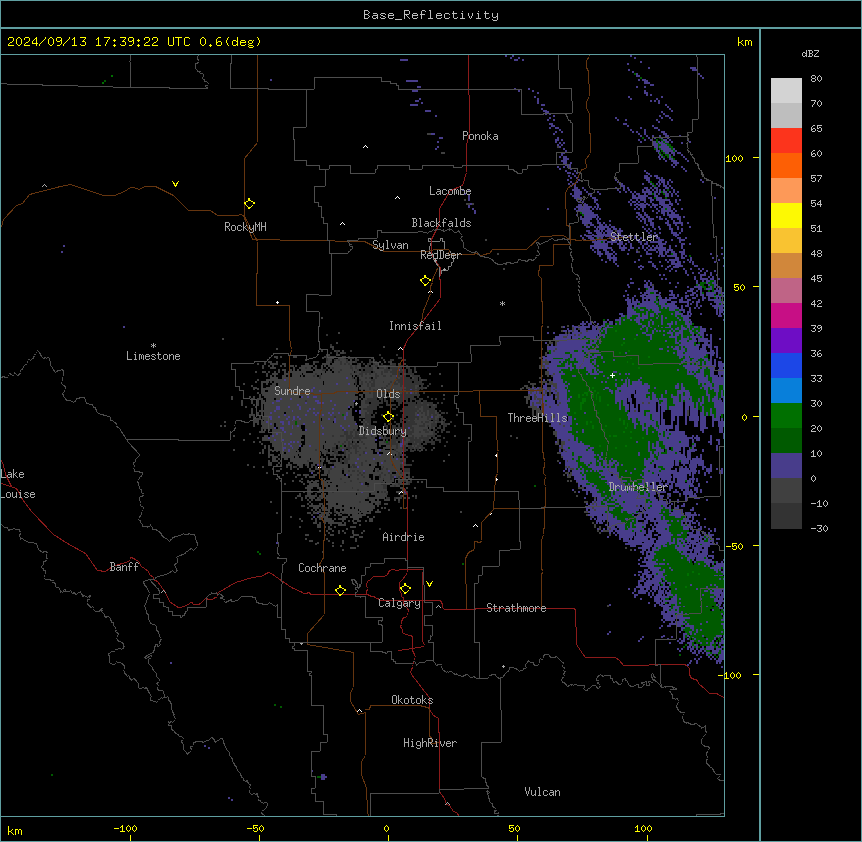Select the RedDeer label
Viewport: 862px width, 842px height.
[x=440, y=255]
